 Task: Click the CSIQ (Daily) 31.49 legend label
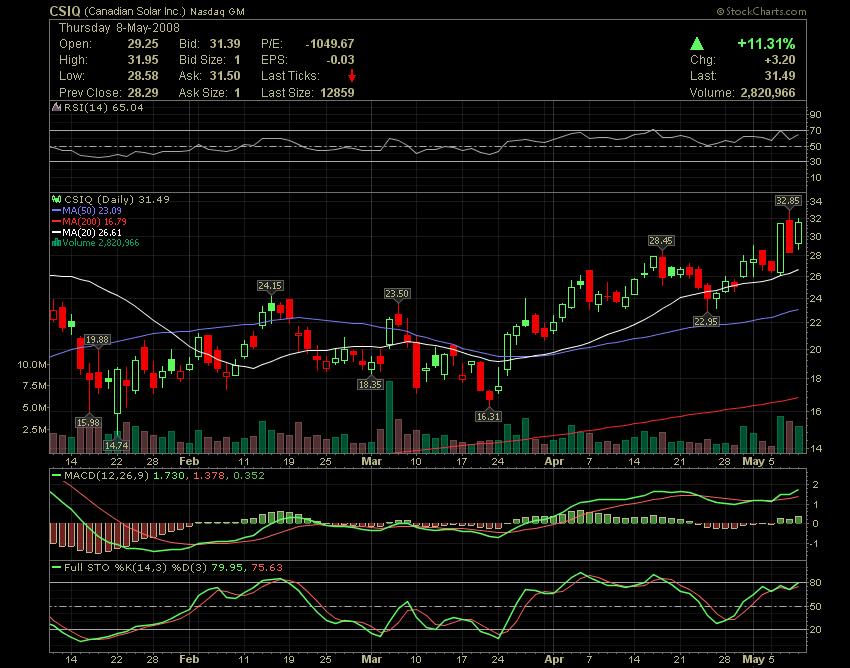click(x=117, y=200)
